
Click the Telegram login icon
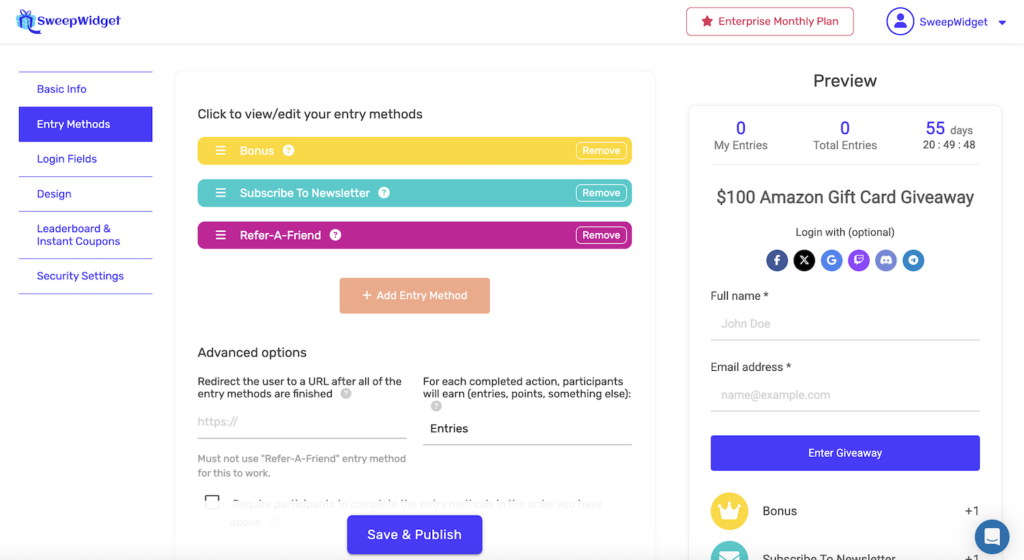coord(912,261)
